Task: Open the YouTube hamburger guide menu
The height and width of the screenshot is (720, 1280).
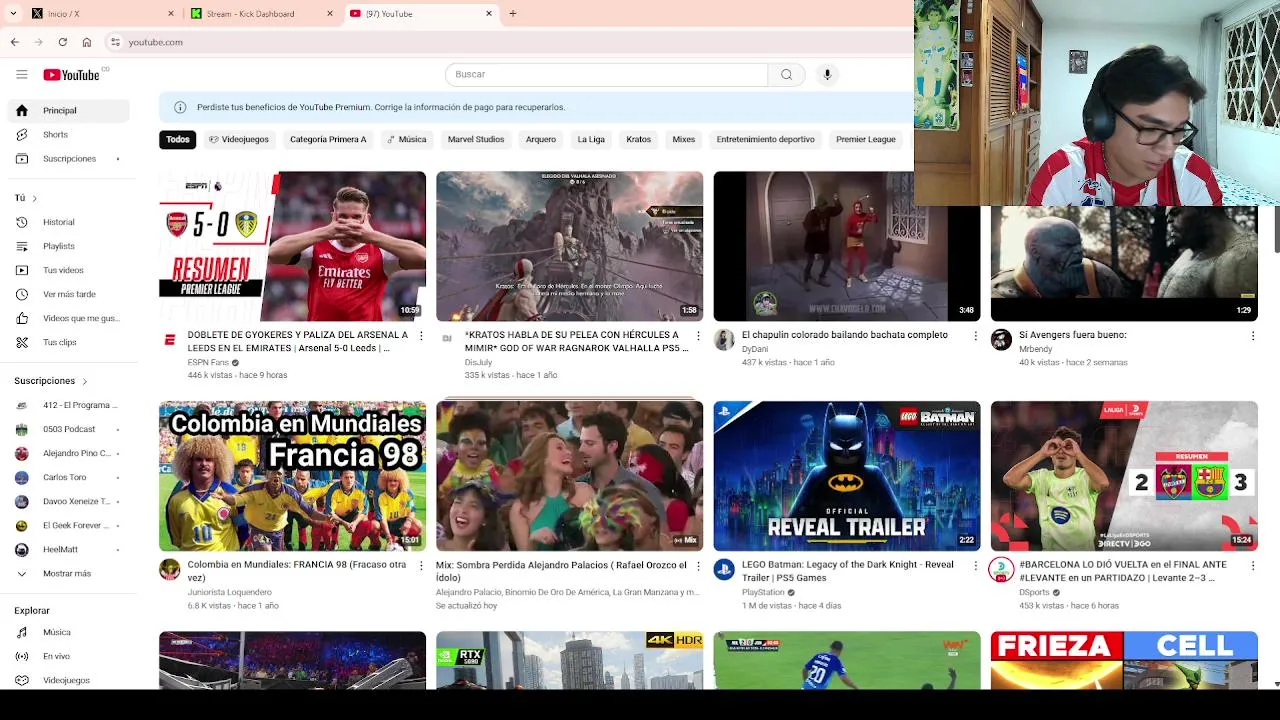Action: 21,74
